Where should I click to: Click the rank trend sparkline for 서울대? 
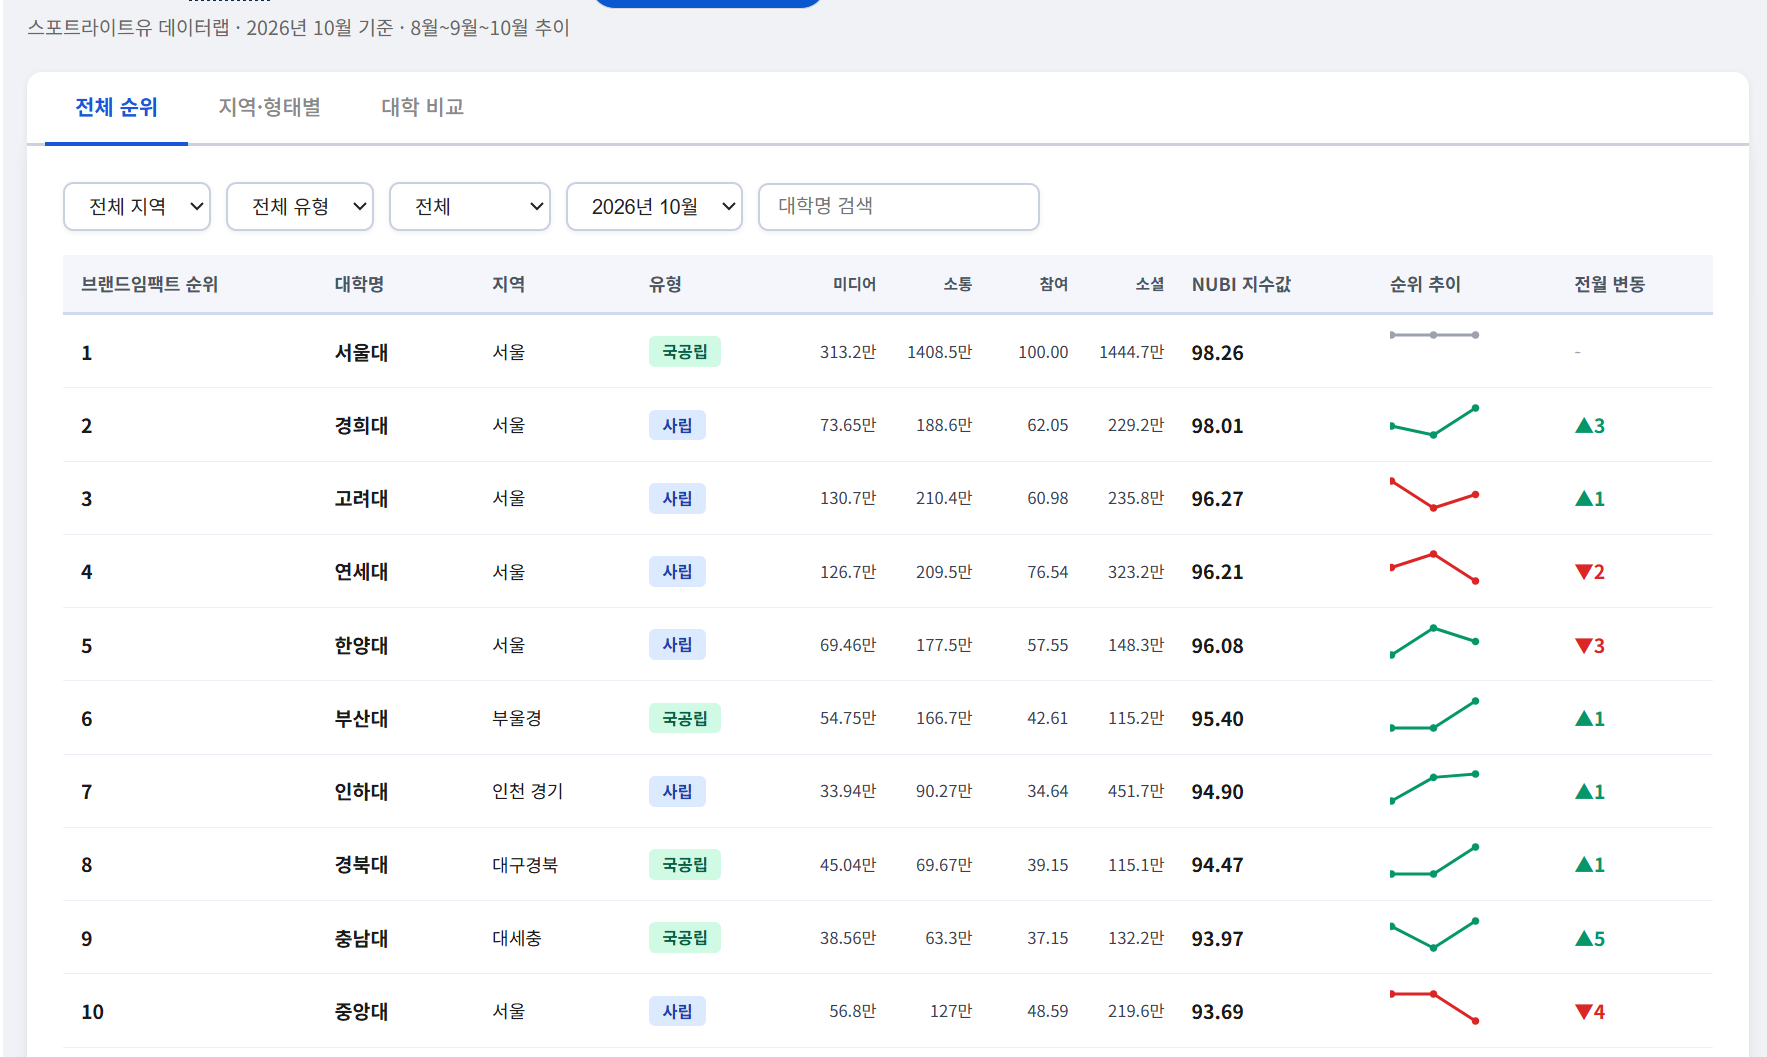tap(1434, 335)
